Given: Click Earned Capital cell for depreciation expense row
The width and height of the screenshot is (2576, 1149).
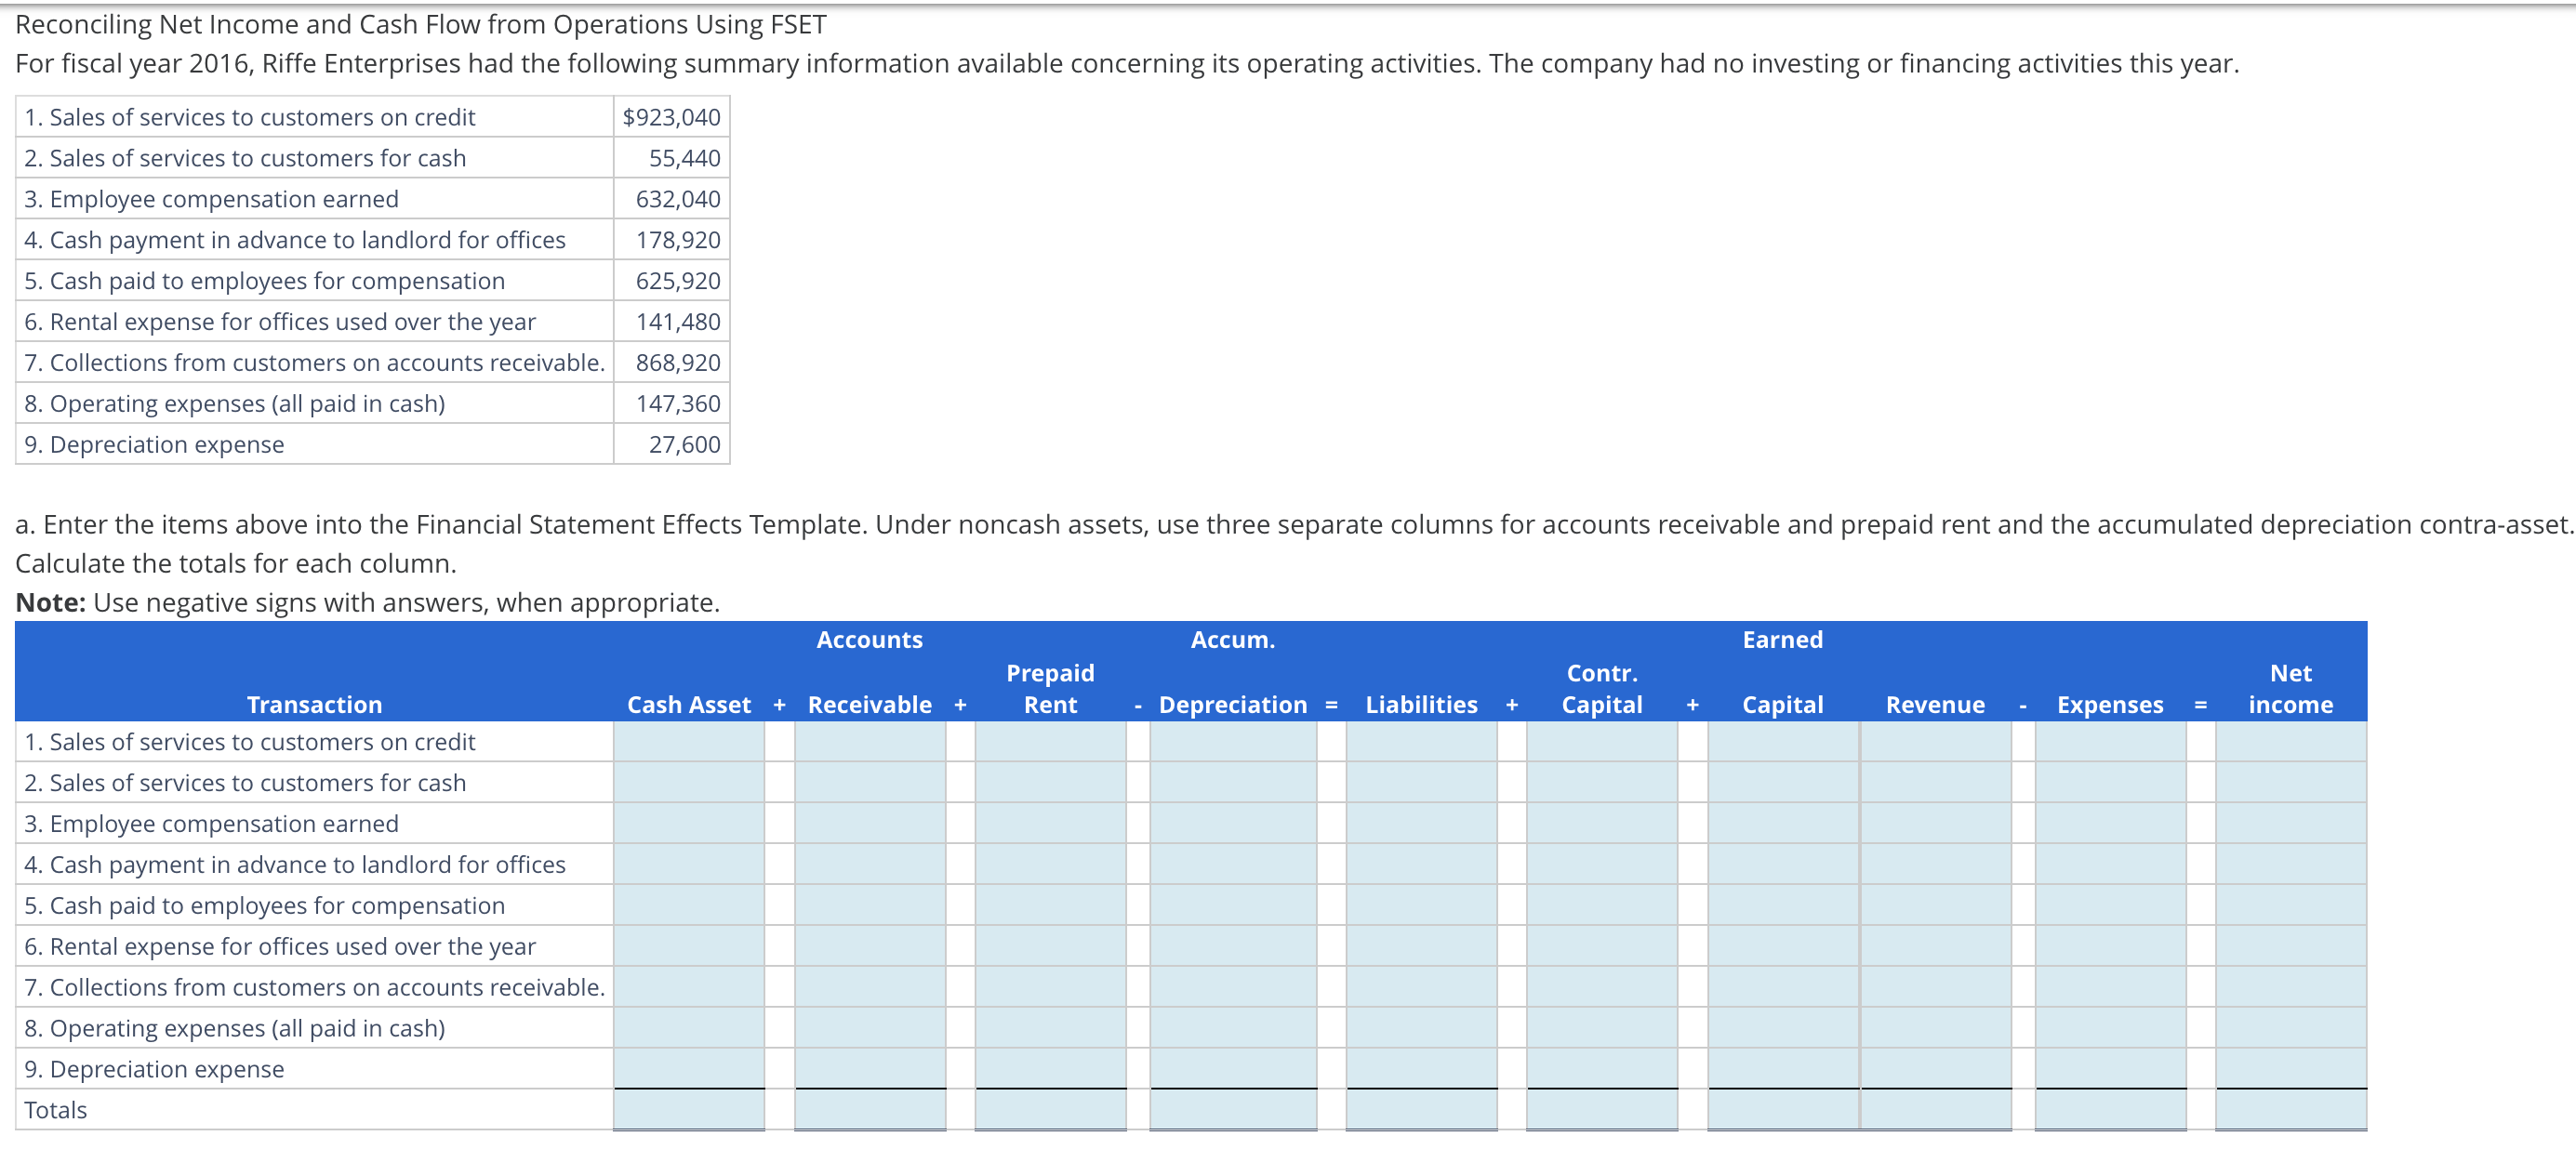Looking at the screenshot, I should click(1782, 1069).
